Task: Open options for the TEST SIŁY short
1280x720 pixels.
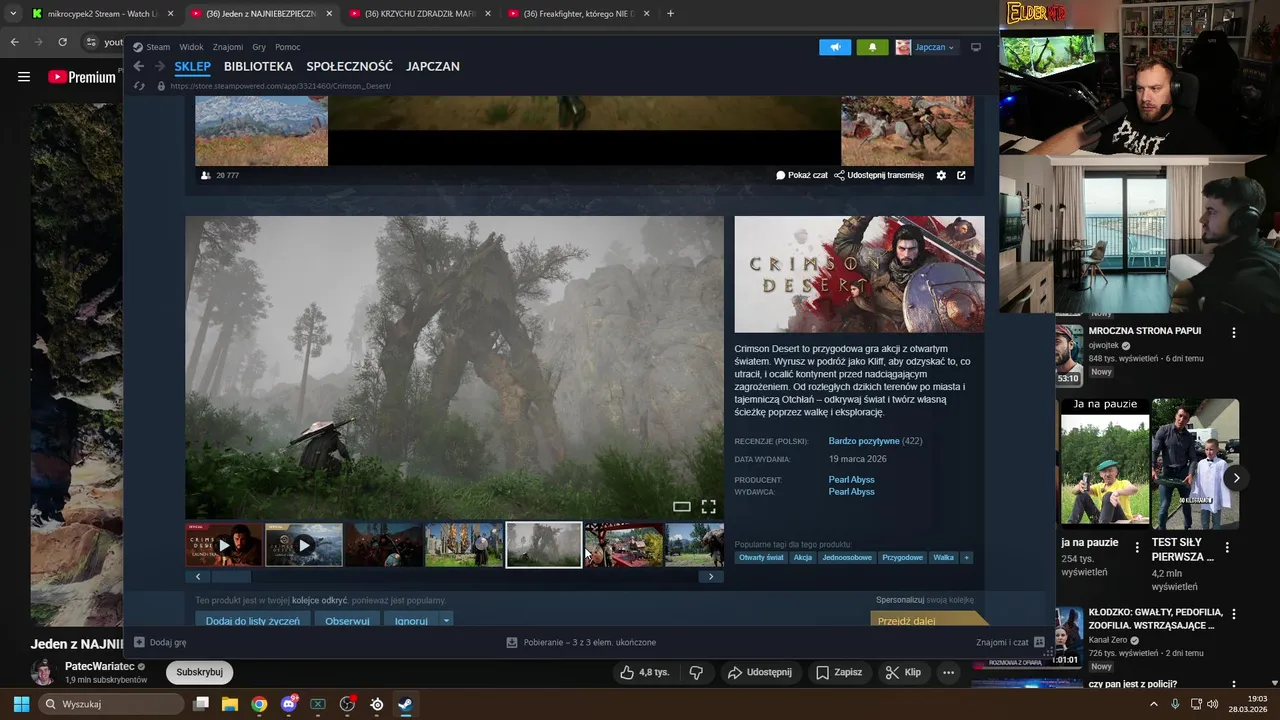Action: (x=1227, y=547)
